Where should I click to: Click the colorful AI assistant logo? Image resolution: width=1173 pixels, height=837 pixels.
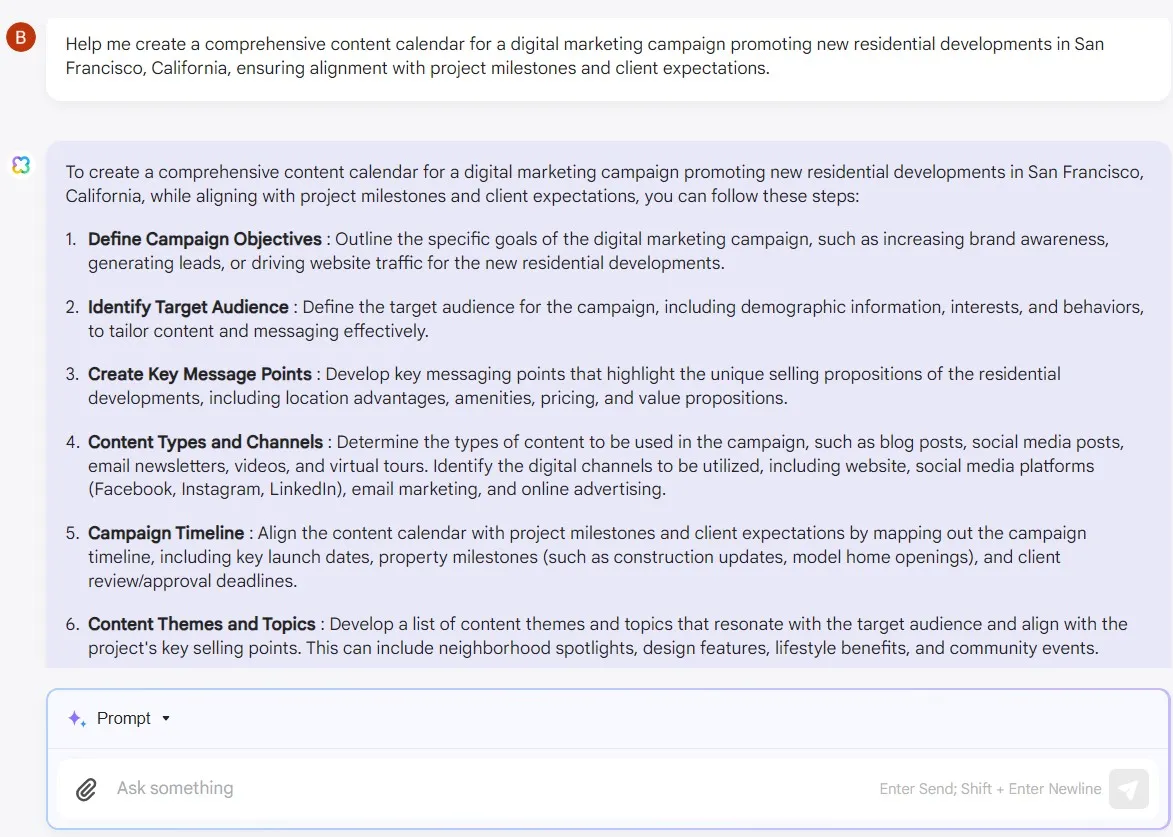[x=21, y=165]
